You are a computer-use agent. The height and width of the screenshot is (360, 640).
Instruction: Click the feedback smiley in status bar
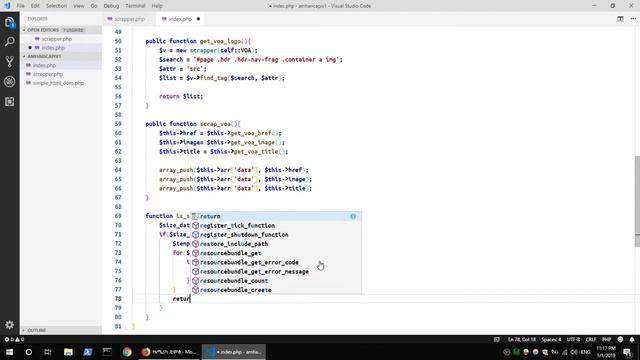[x=620, y=339]
